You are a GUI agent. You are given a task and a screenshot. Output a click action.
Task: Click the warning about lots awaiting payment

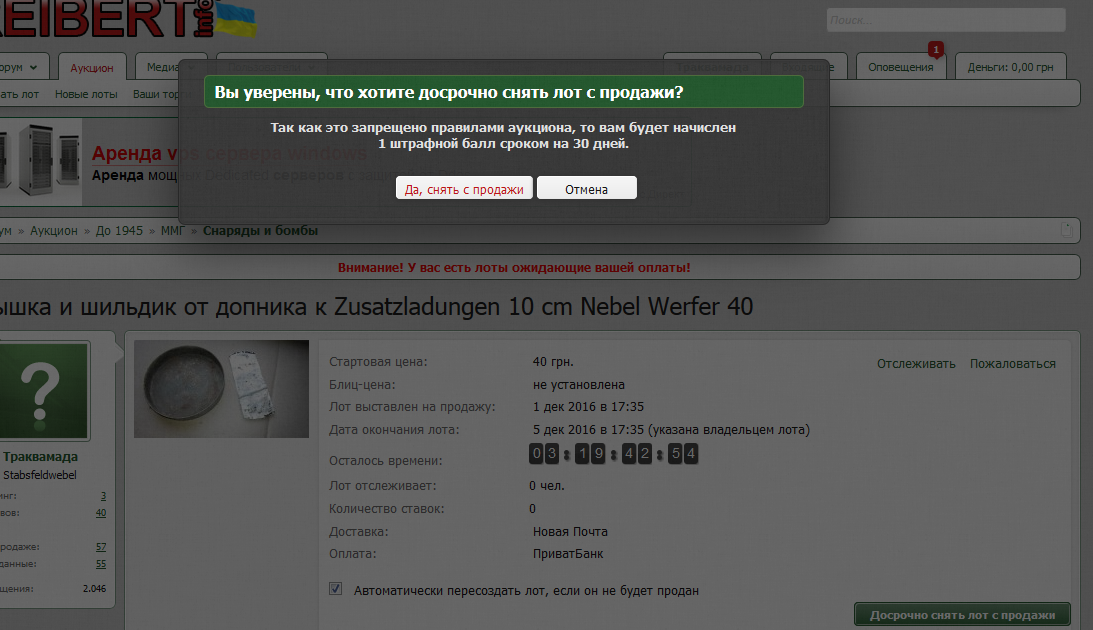(514, 268)
